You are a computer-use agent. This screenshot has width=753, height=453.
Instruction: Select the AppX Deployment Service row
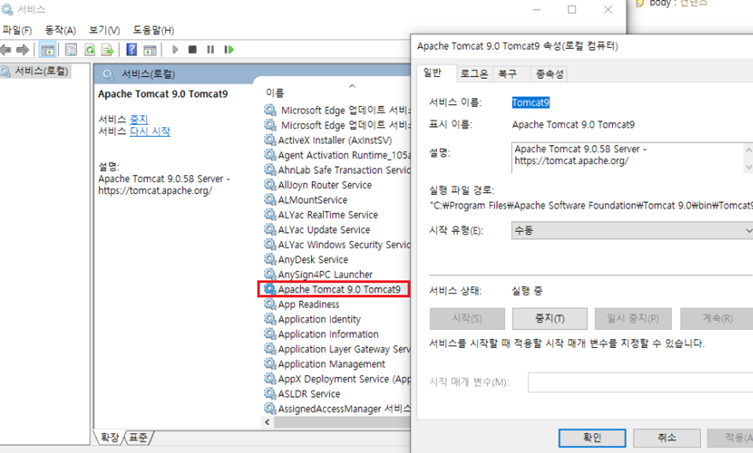(x=336, y=379)
